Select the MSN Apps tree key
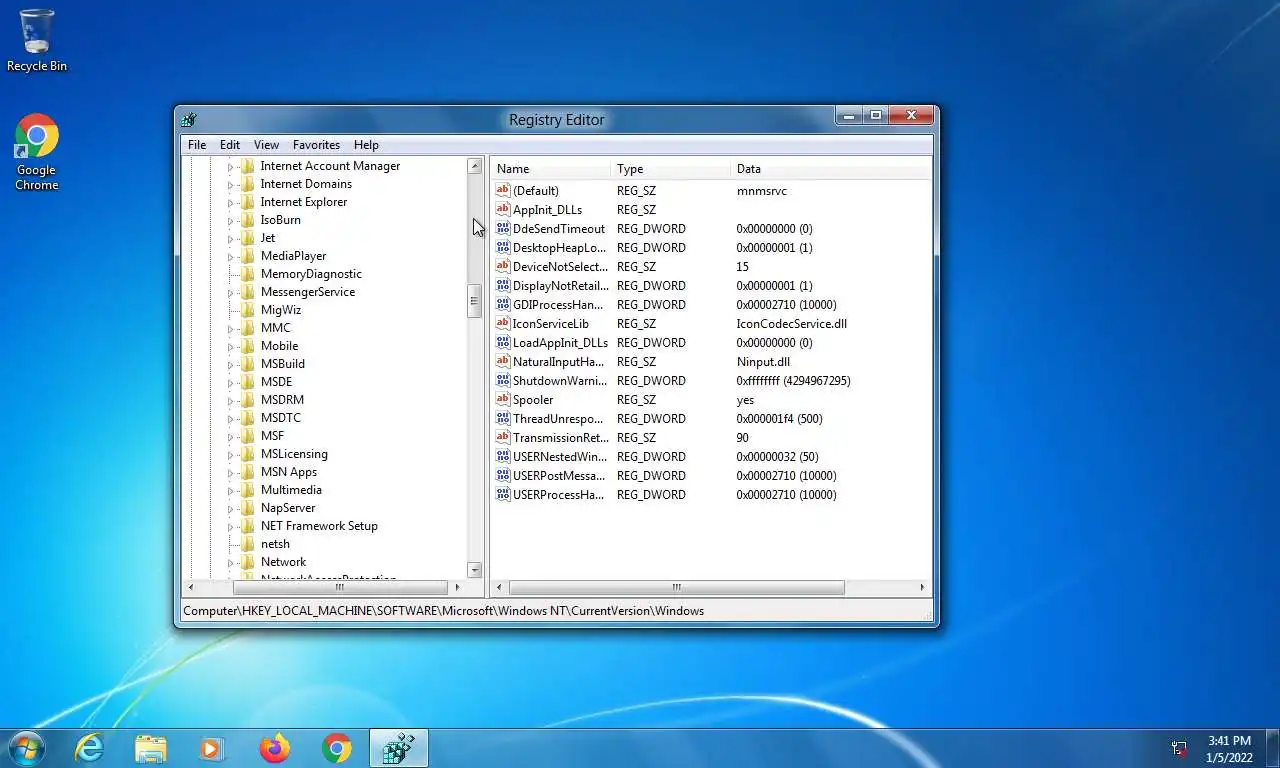Screen dimensions: 1280x768 point(288,472)
